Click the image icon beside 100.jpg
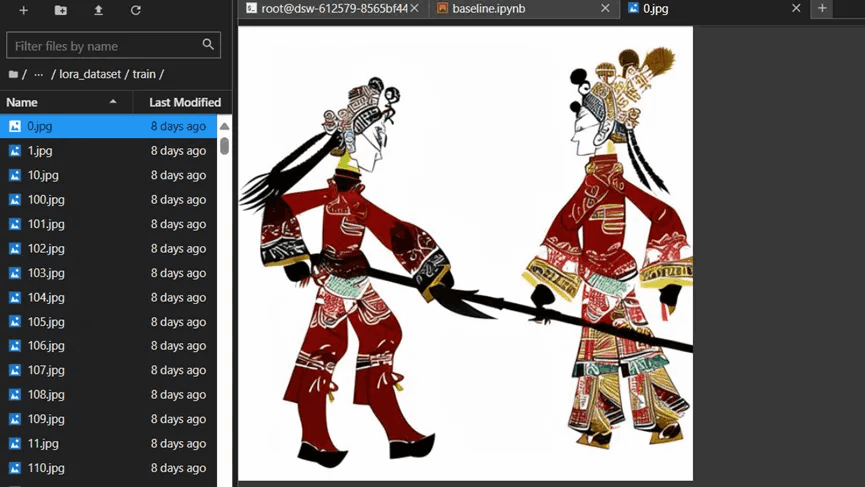The image size is (865, 487). click(x=15, y=200)
